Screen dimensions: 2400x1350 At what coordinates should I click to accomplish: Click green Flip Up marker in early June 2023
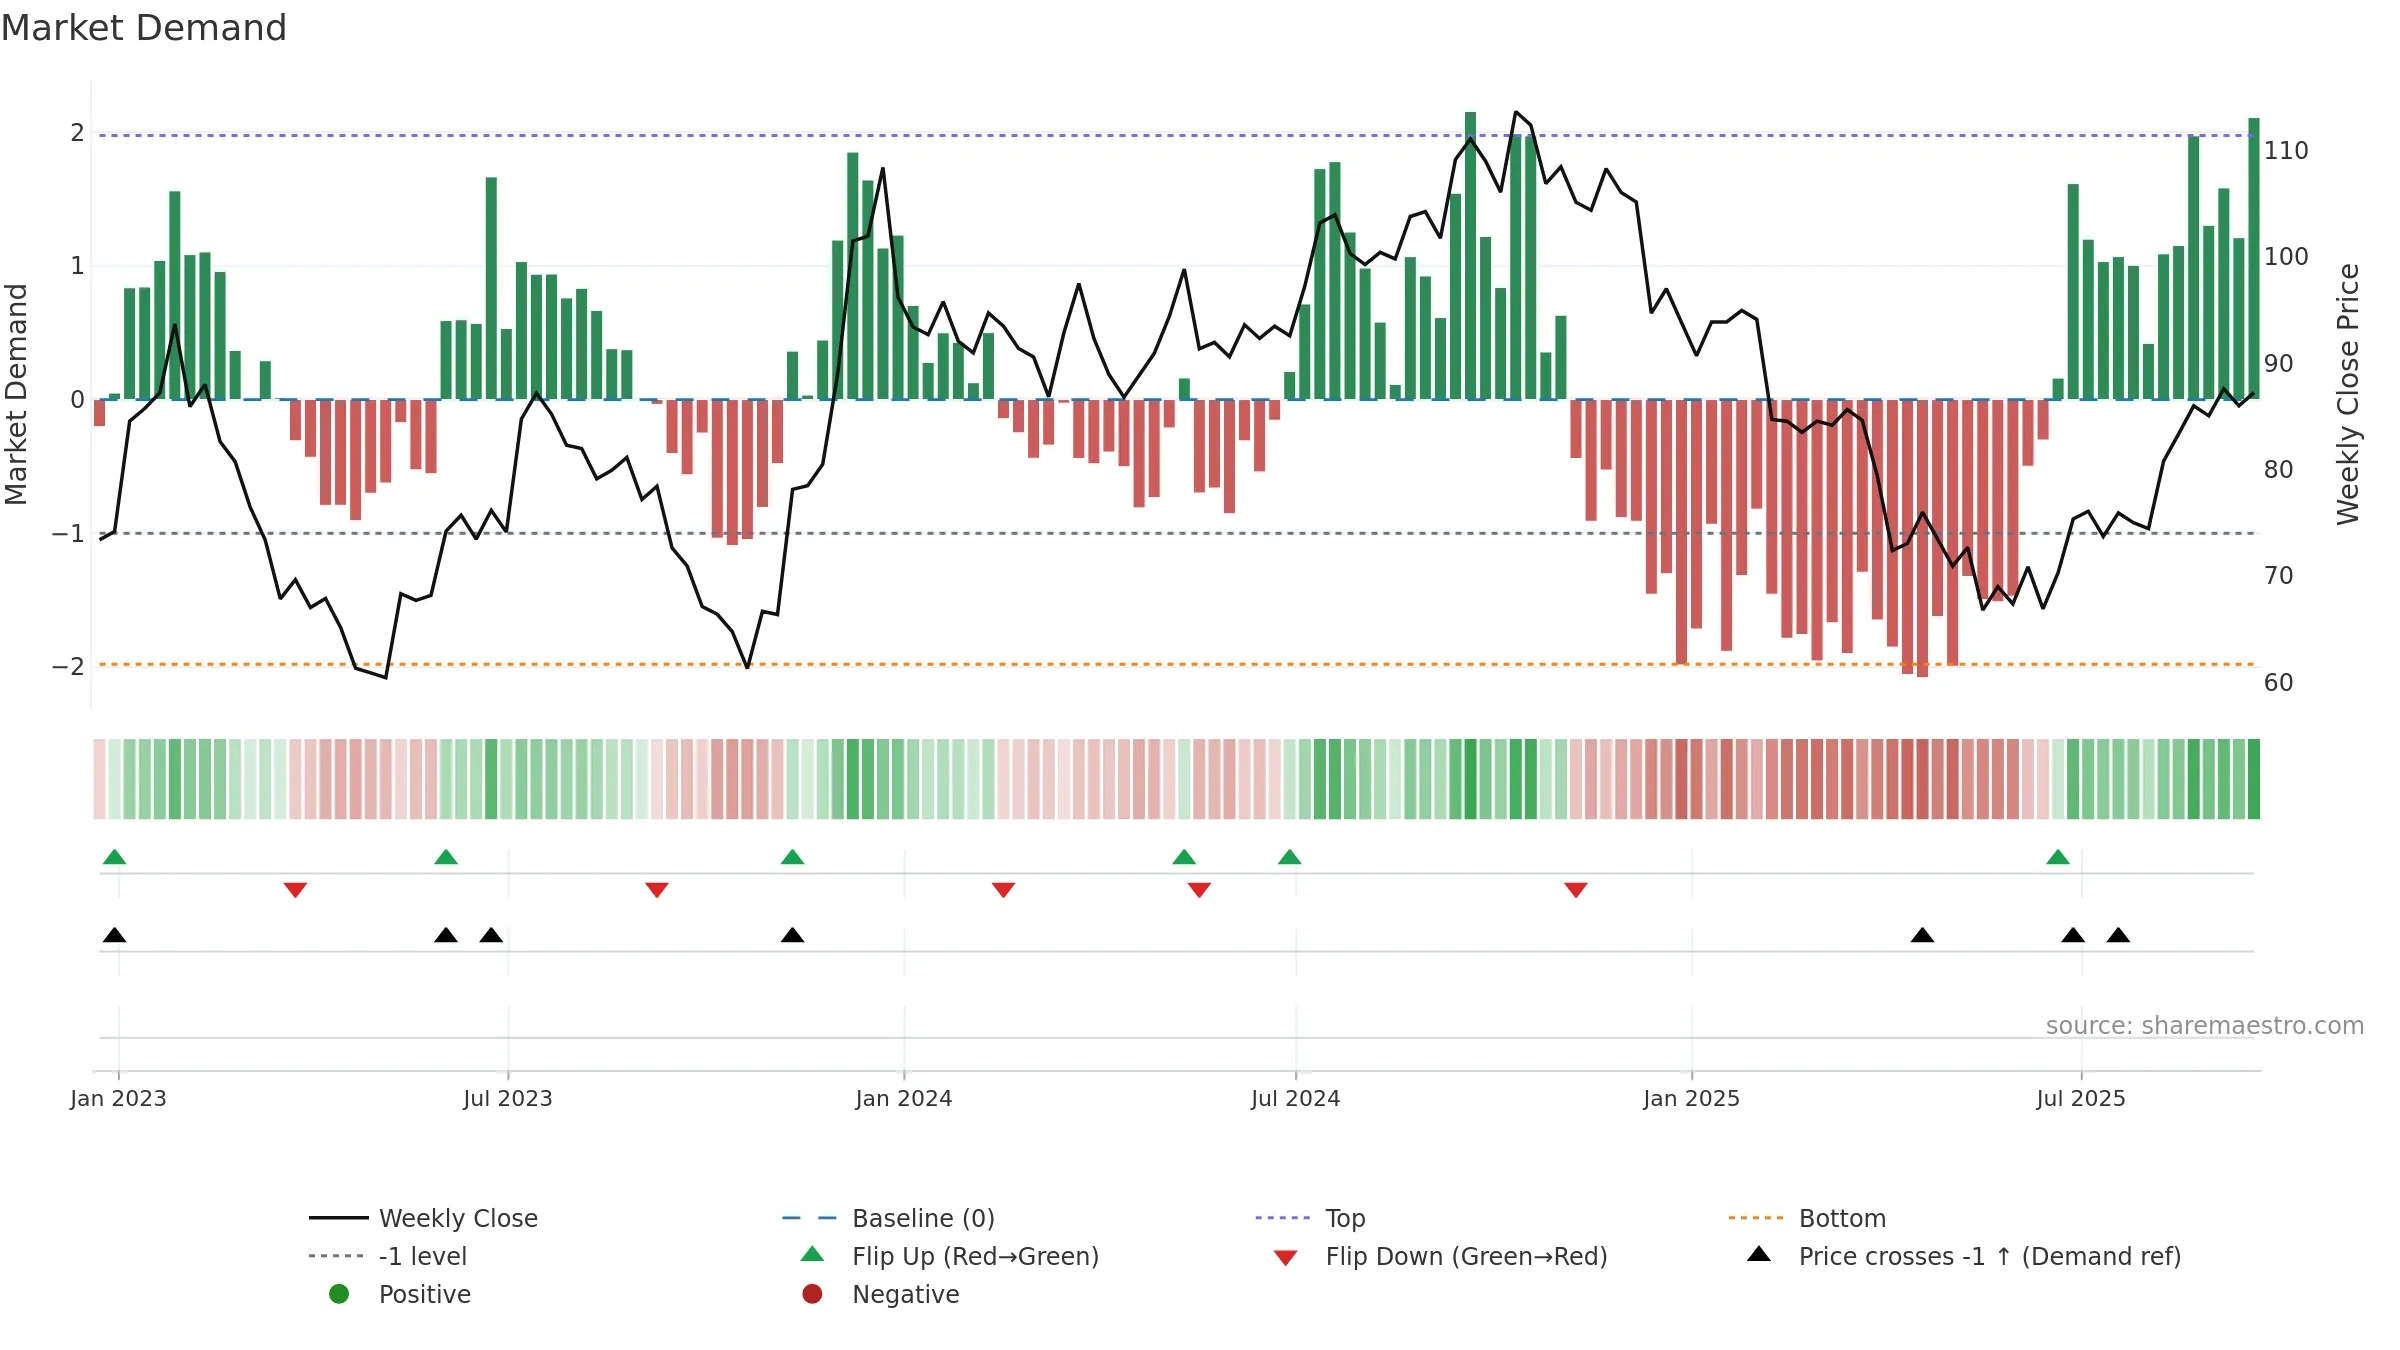click(446, 857)
